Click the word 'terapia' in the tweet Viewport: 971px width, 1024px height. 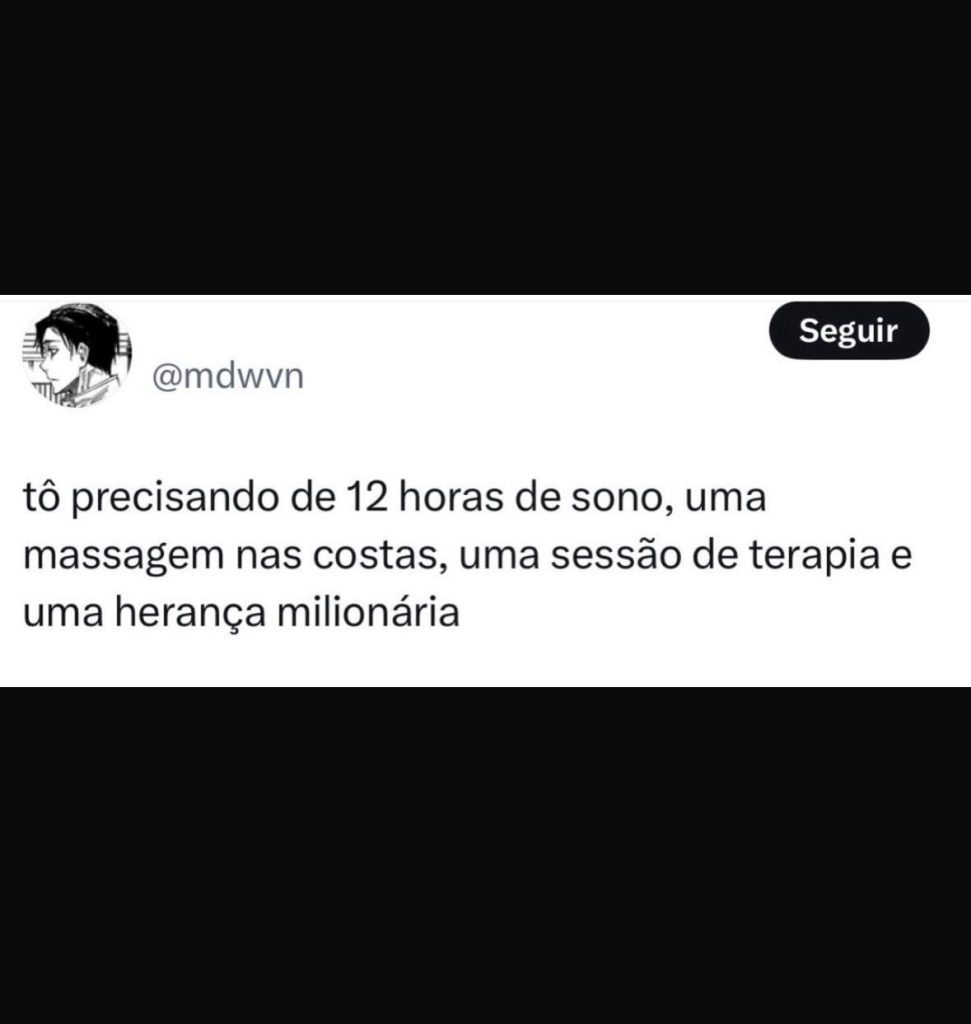click(814, 556)
